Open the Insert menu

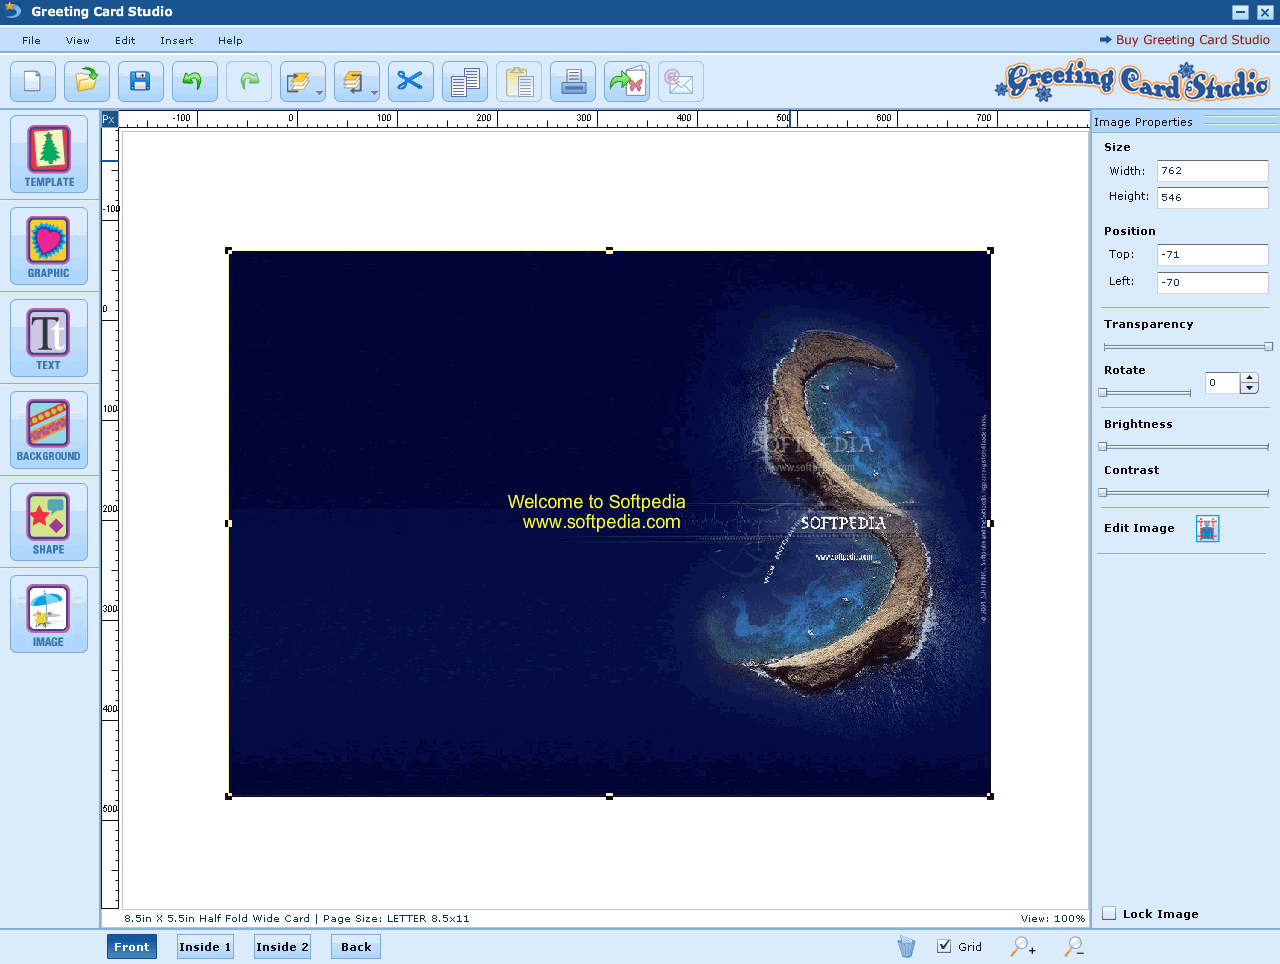[177, 41]
